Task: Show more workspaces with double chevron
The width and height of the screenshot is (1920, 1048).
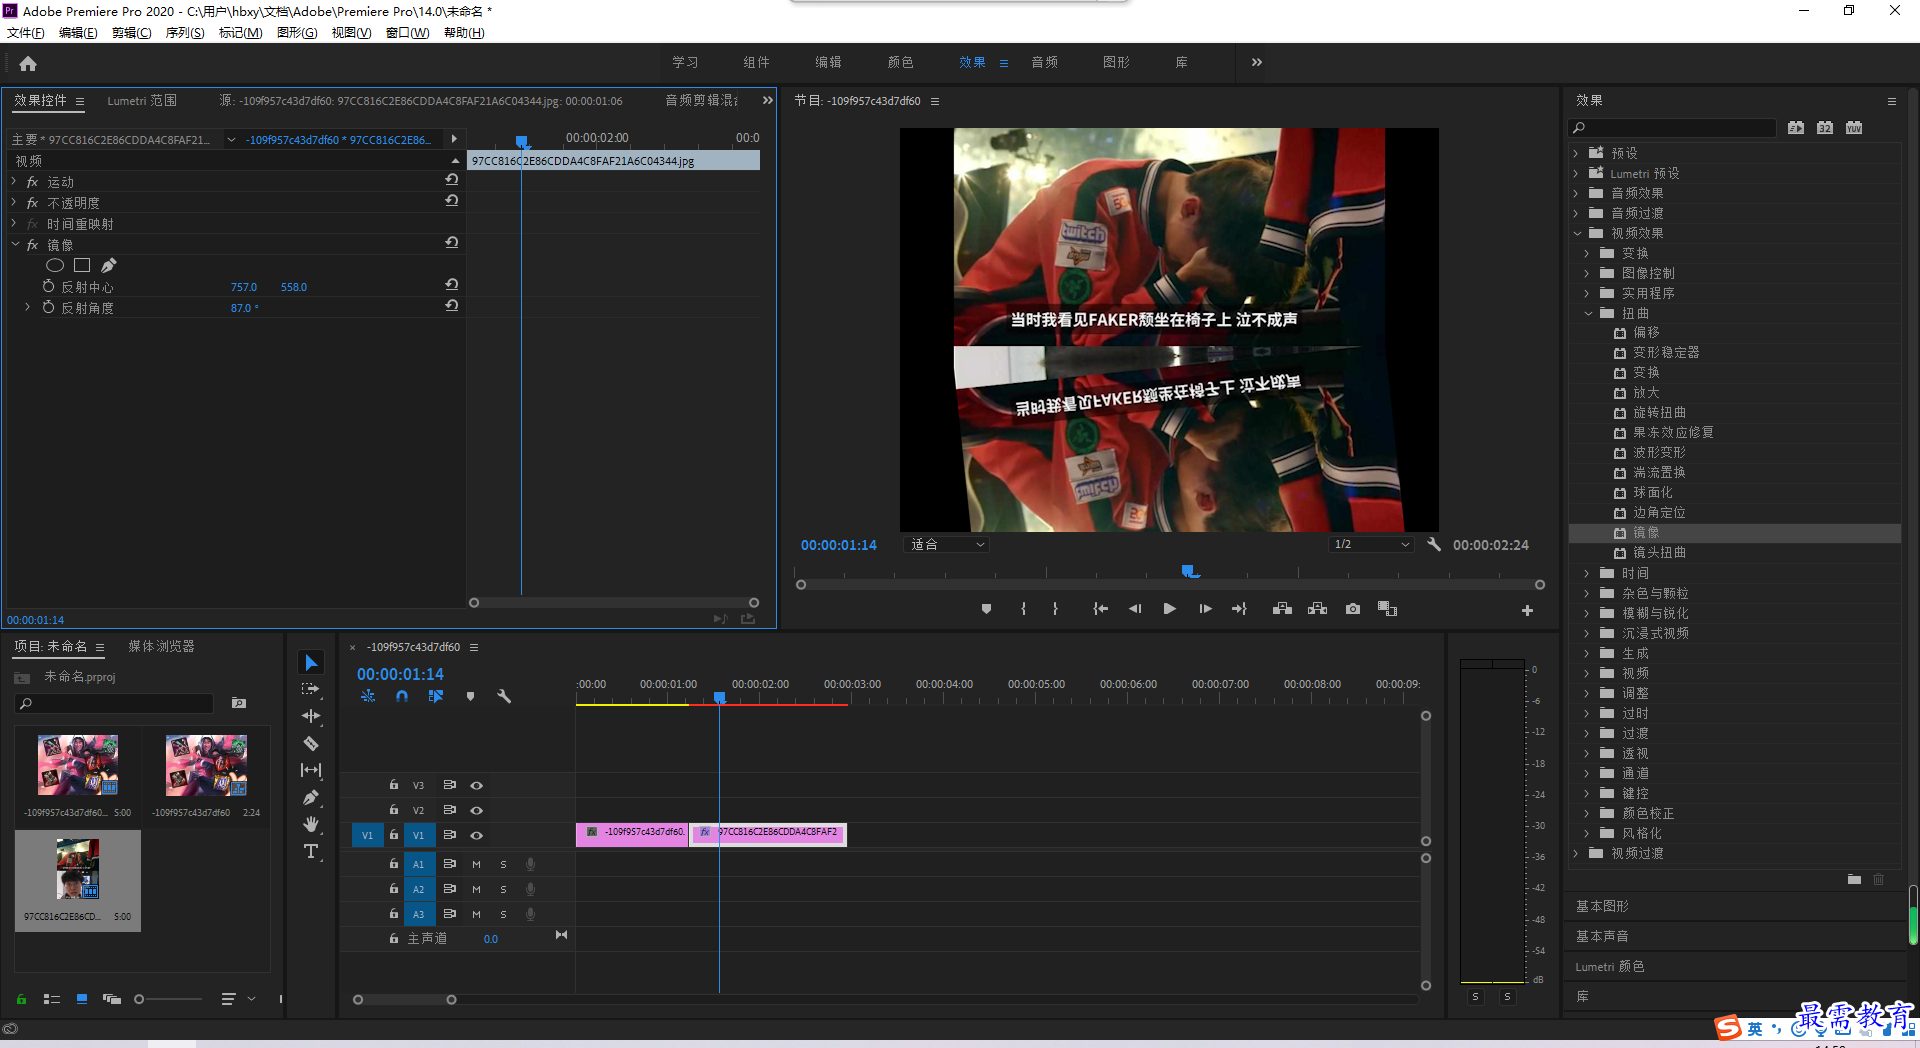Action: pyautogui.click(x=1256, y=62)
